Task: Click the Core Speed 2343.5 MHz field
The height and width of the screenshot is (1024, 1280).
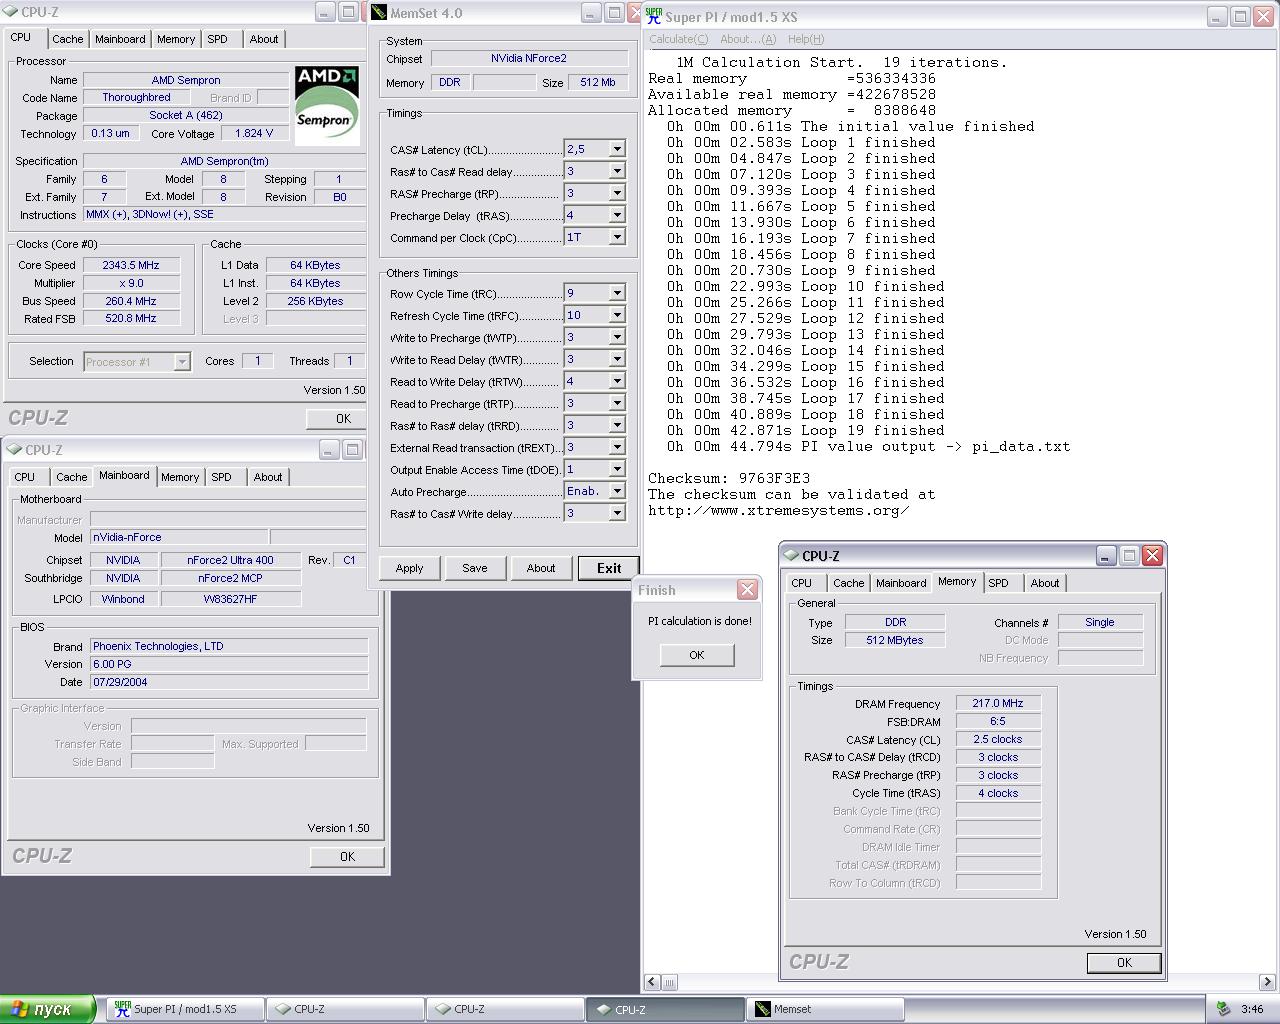Action: [131, 265]
